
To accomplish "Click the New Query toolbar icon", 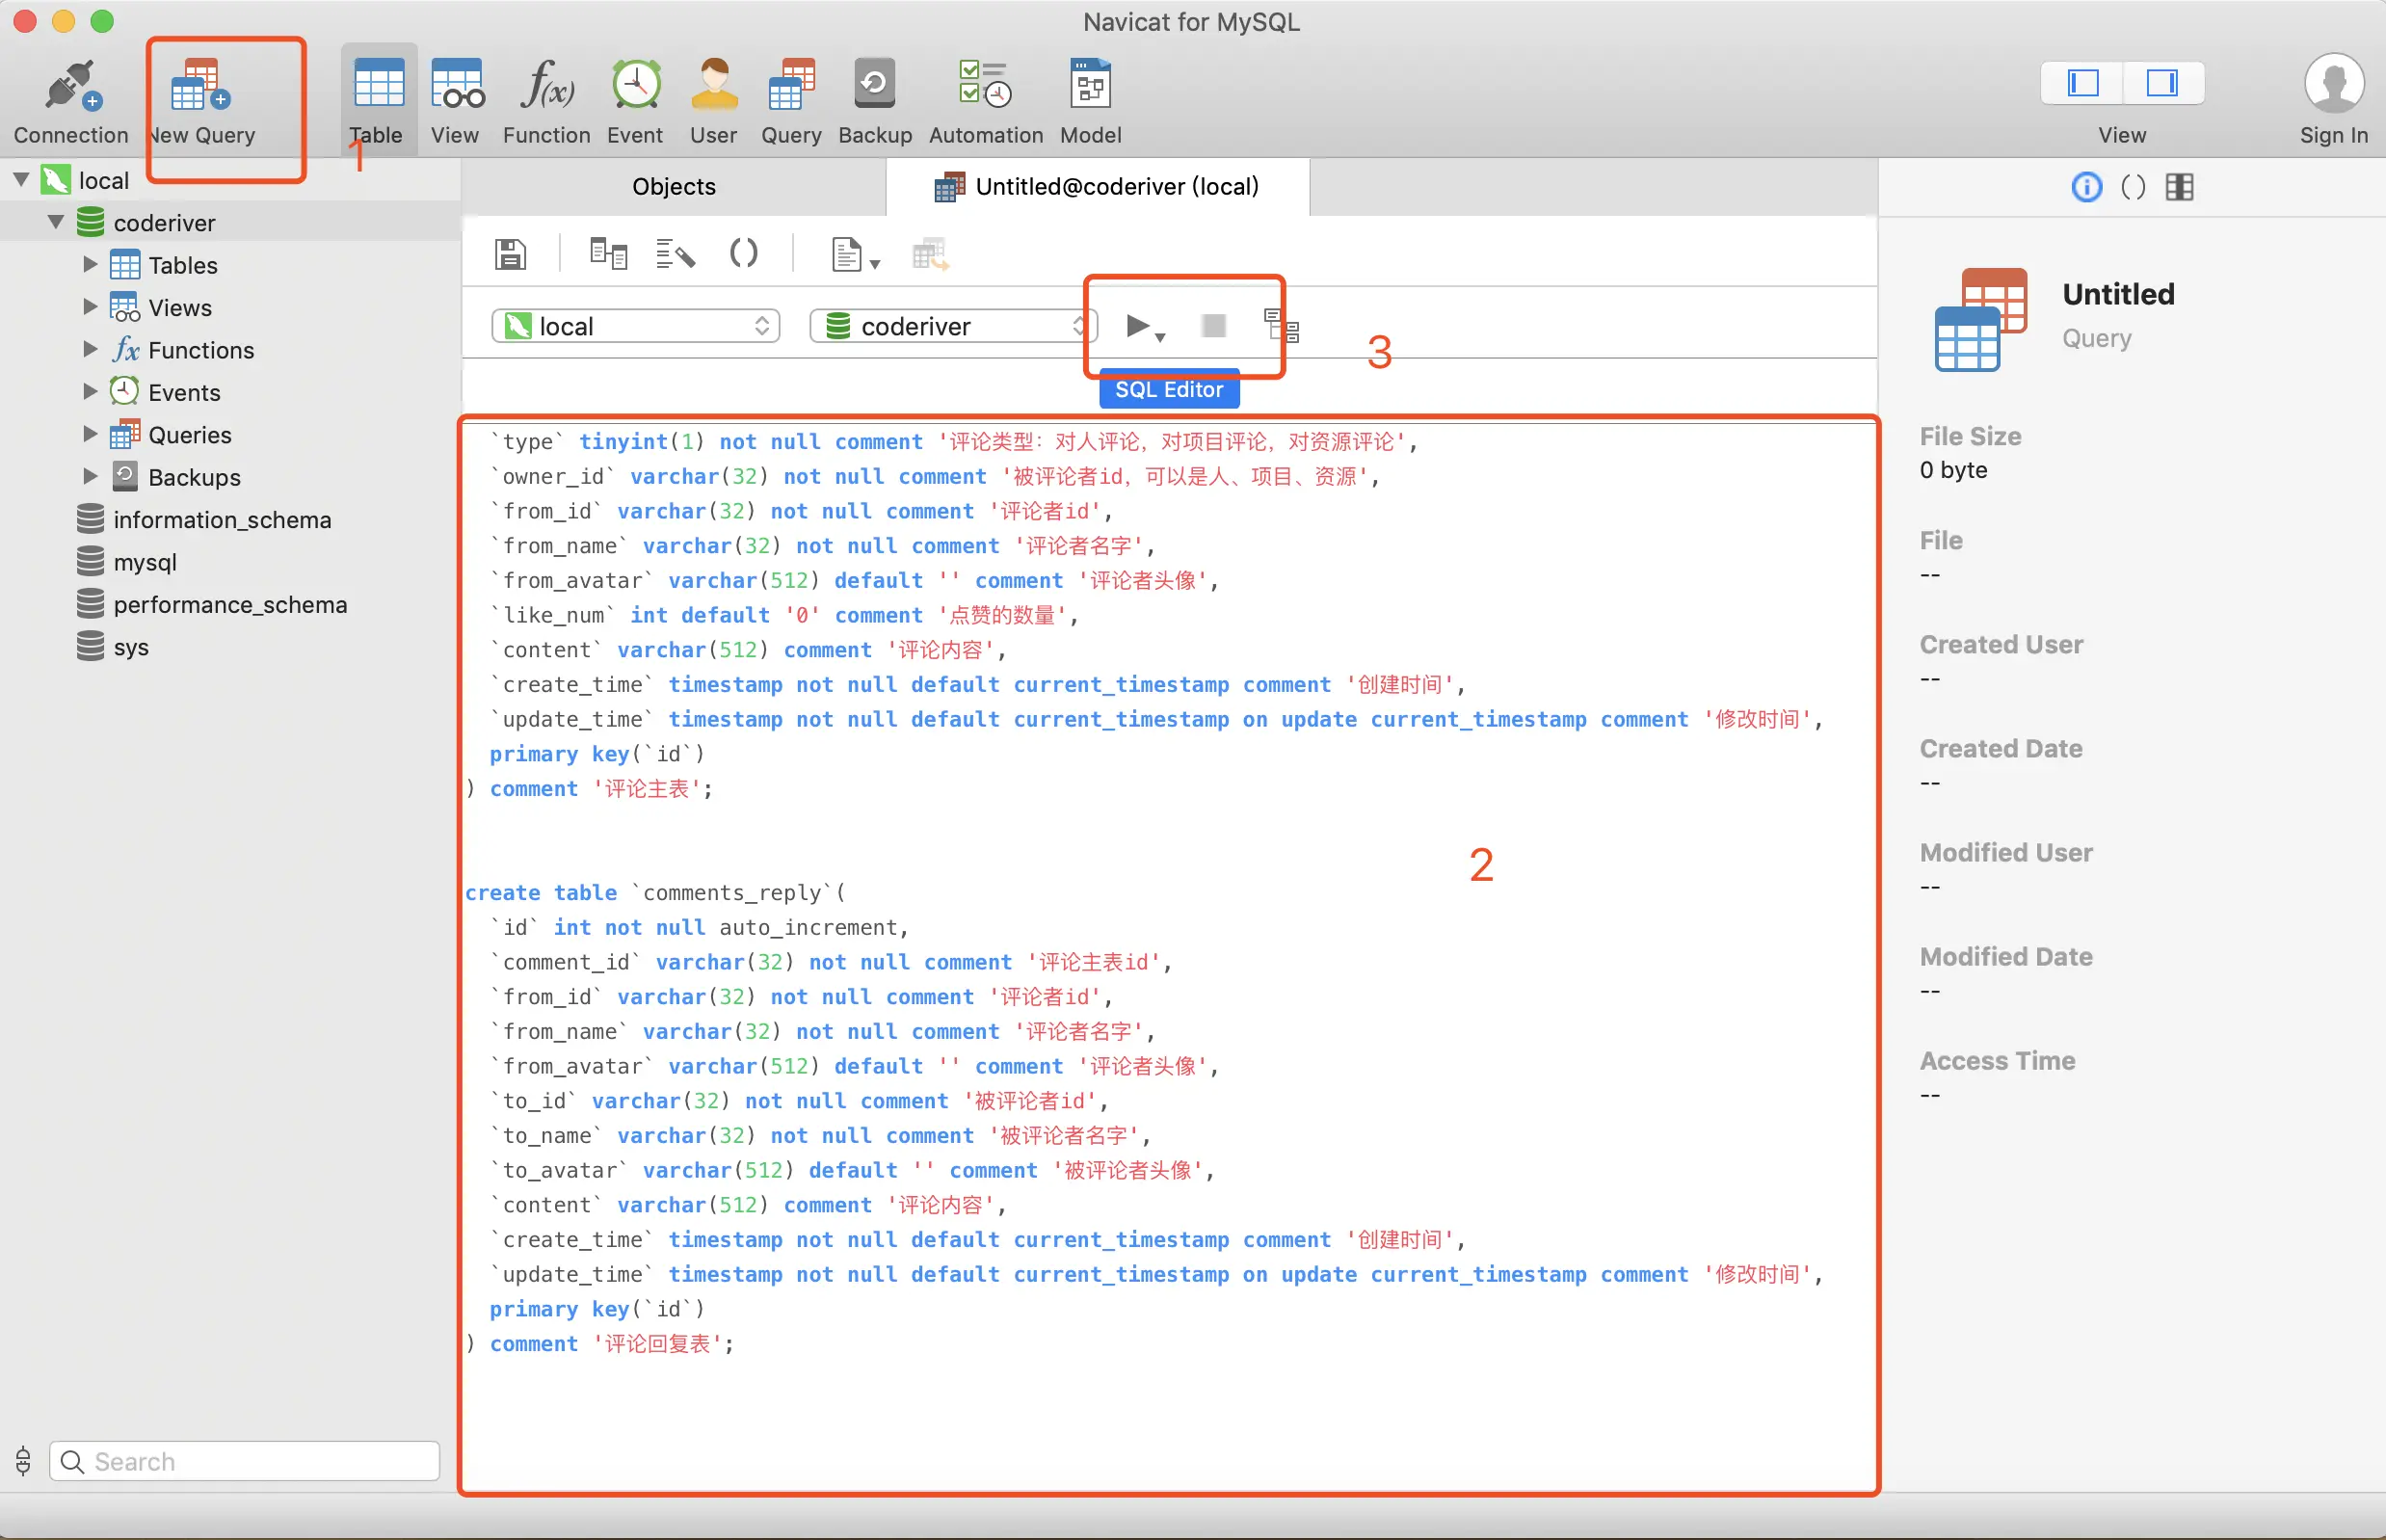I will pyautogui.click(x=200, y=88).
